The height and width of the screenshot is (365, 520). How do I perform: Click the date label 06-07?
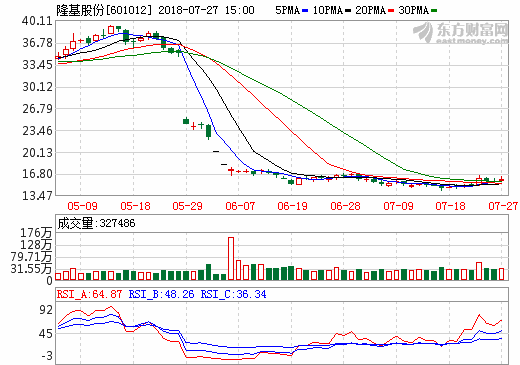tap(240, 206)
